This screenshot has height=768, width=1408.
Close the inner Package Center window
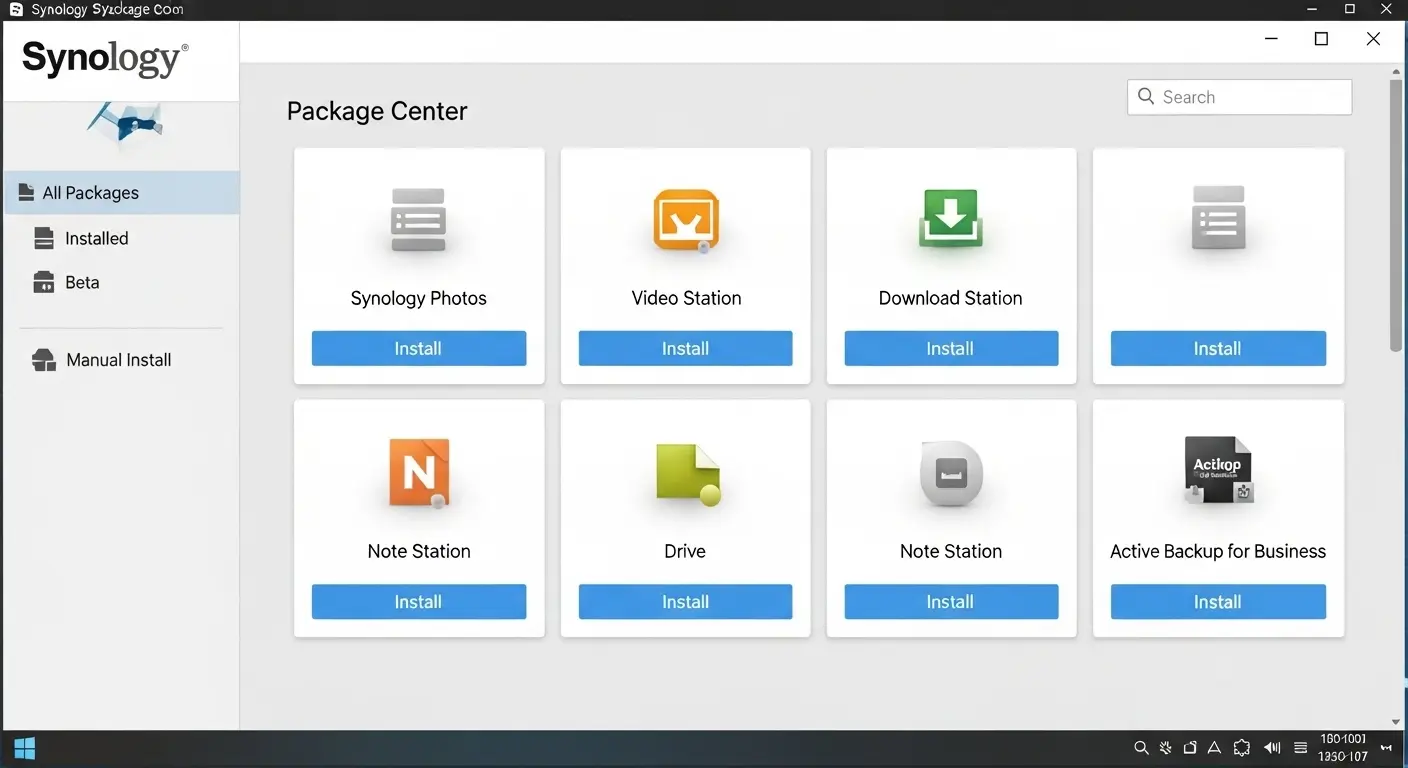tap(1373, 39)
